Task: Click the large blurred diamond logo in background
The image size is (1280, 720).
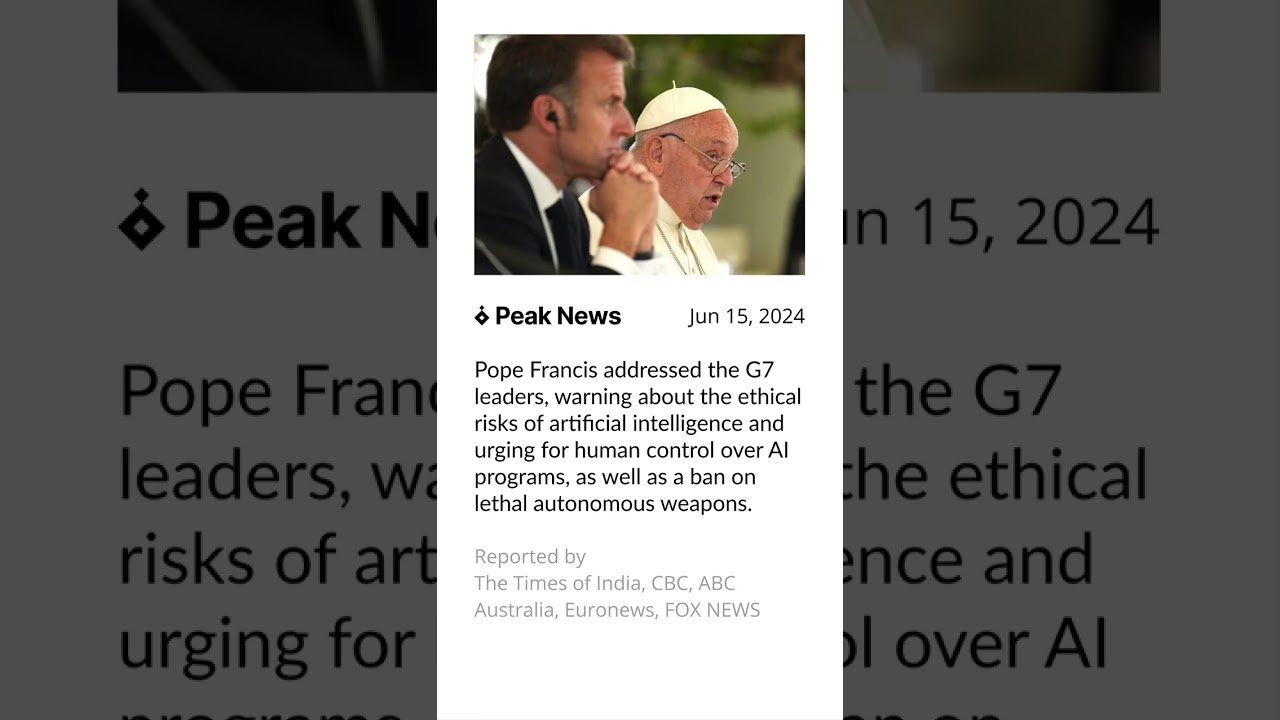Action: coord(141,219)
